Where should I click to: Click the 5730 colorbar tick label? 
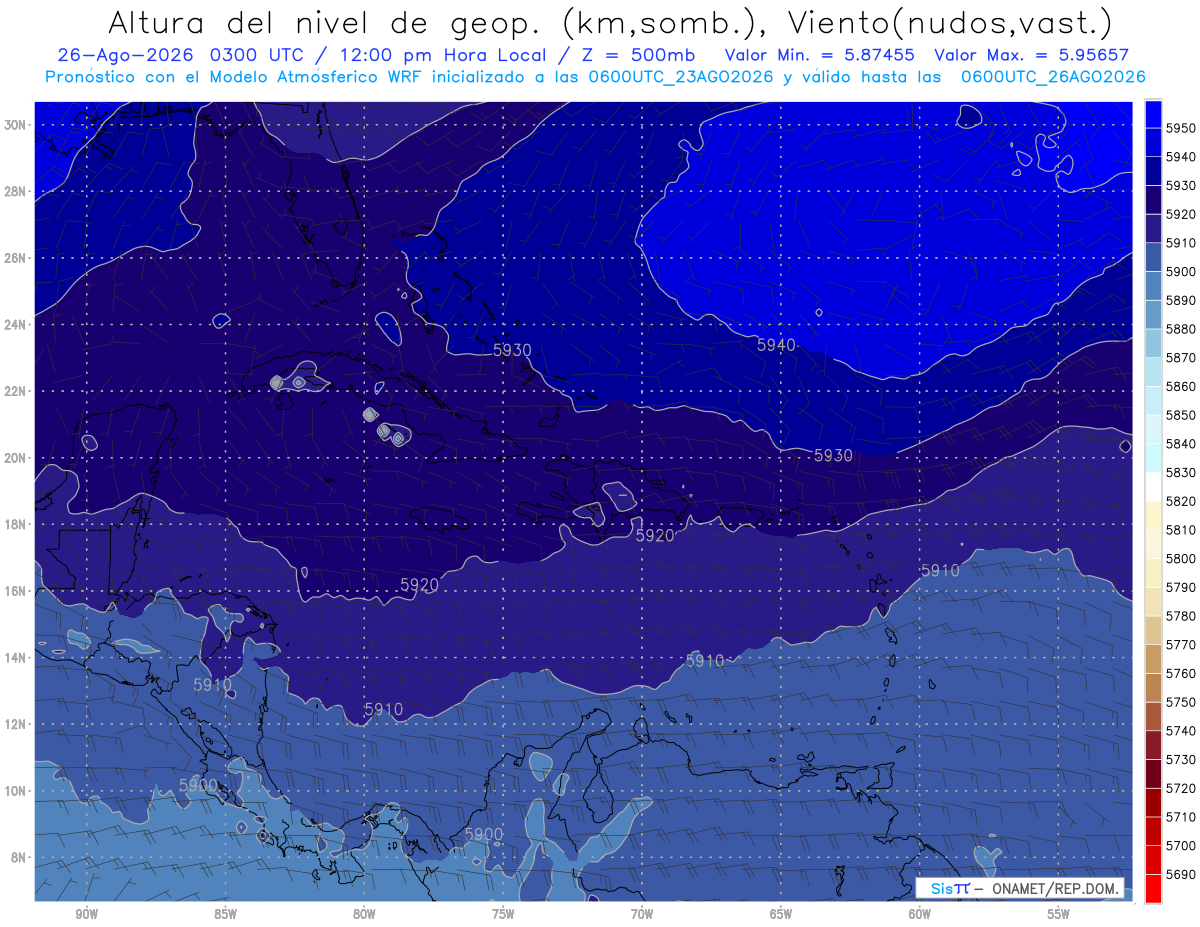(x=1181, y=759)
